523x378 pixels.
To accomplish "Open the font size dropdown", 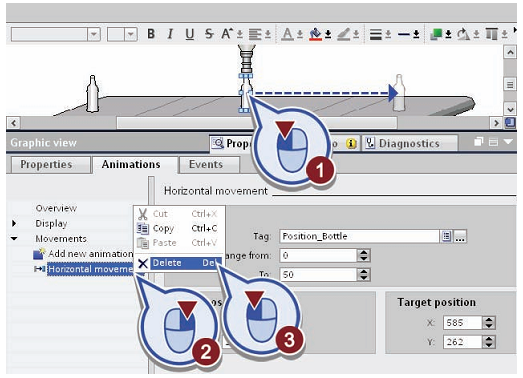I will click(x=131, y=34).
